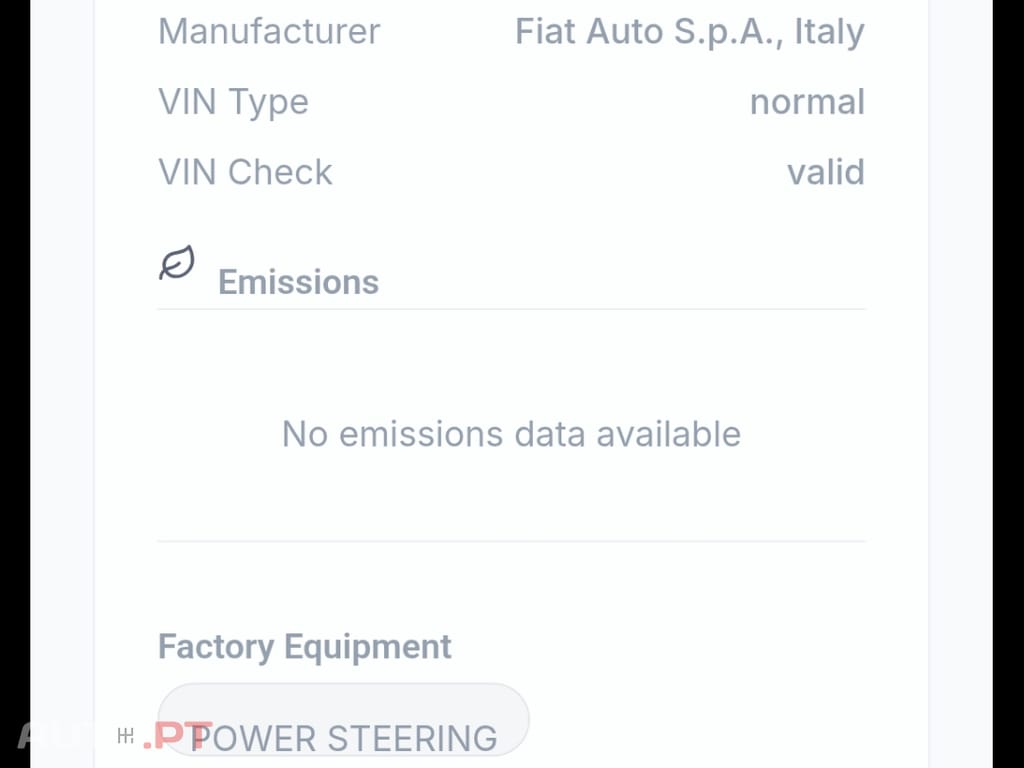Select the gearbox icon near POWER STEERING
The image size is (1024, 768).
126,734
